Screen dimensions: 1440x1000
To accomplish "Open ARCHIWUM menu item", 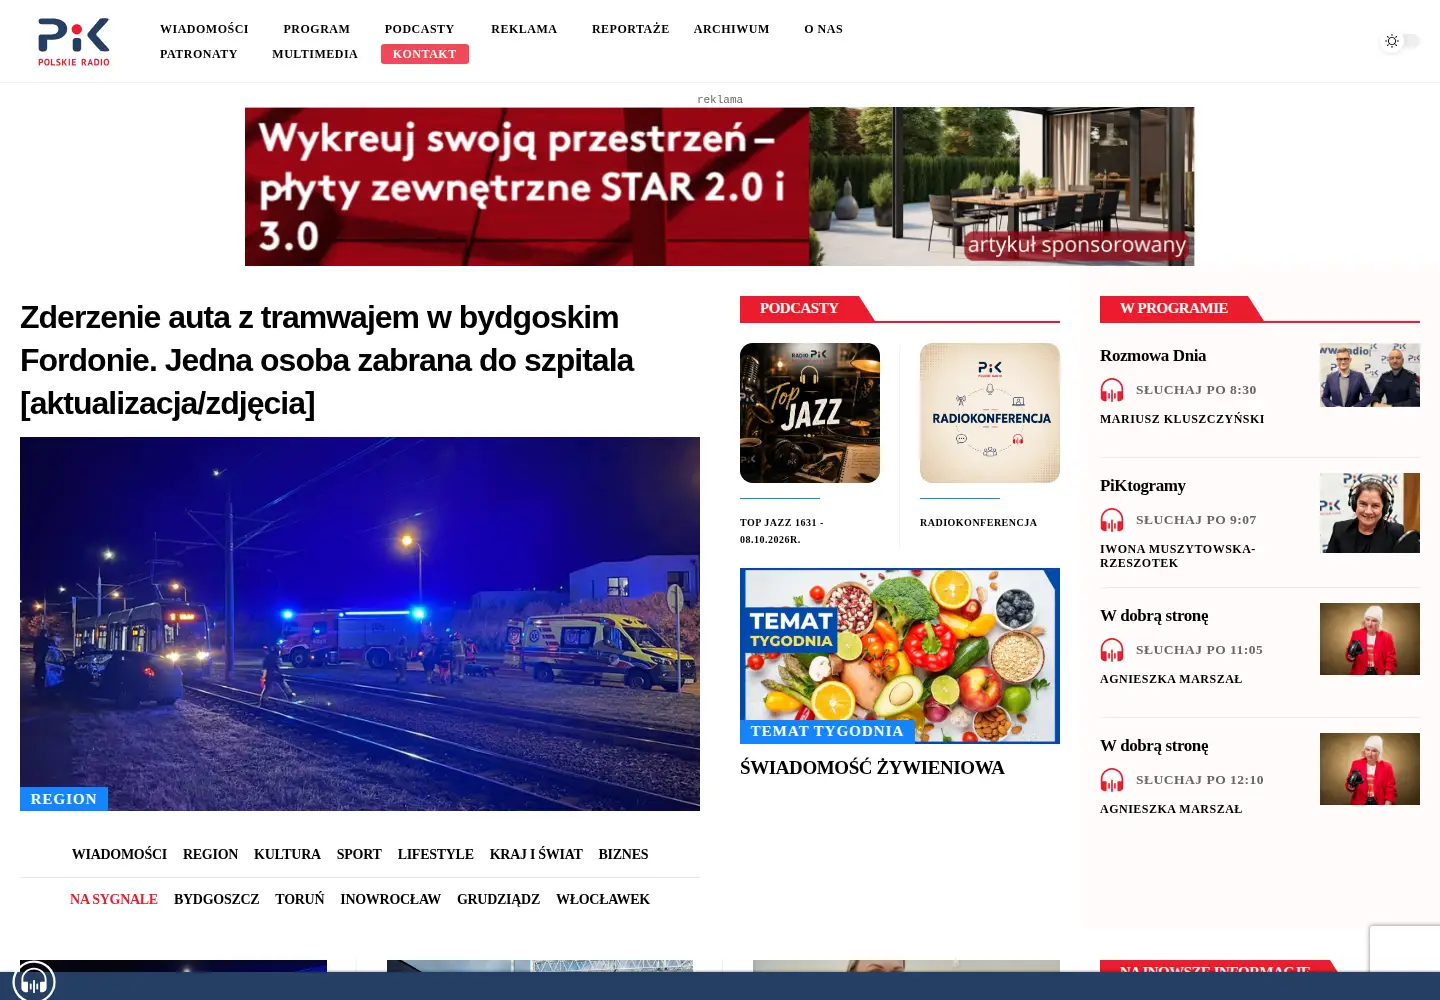I will click(732, 29).
